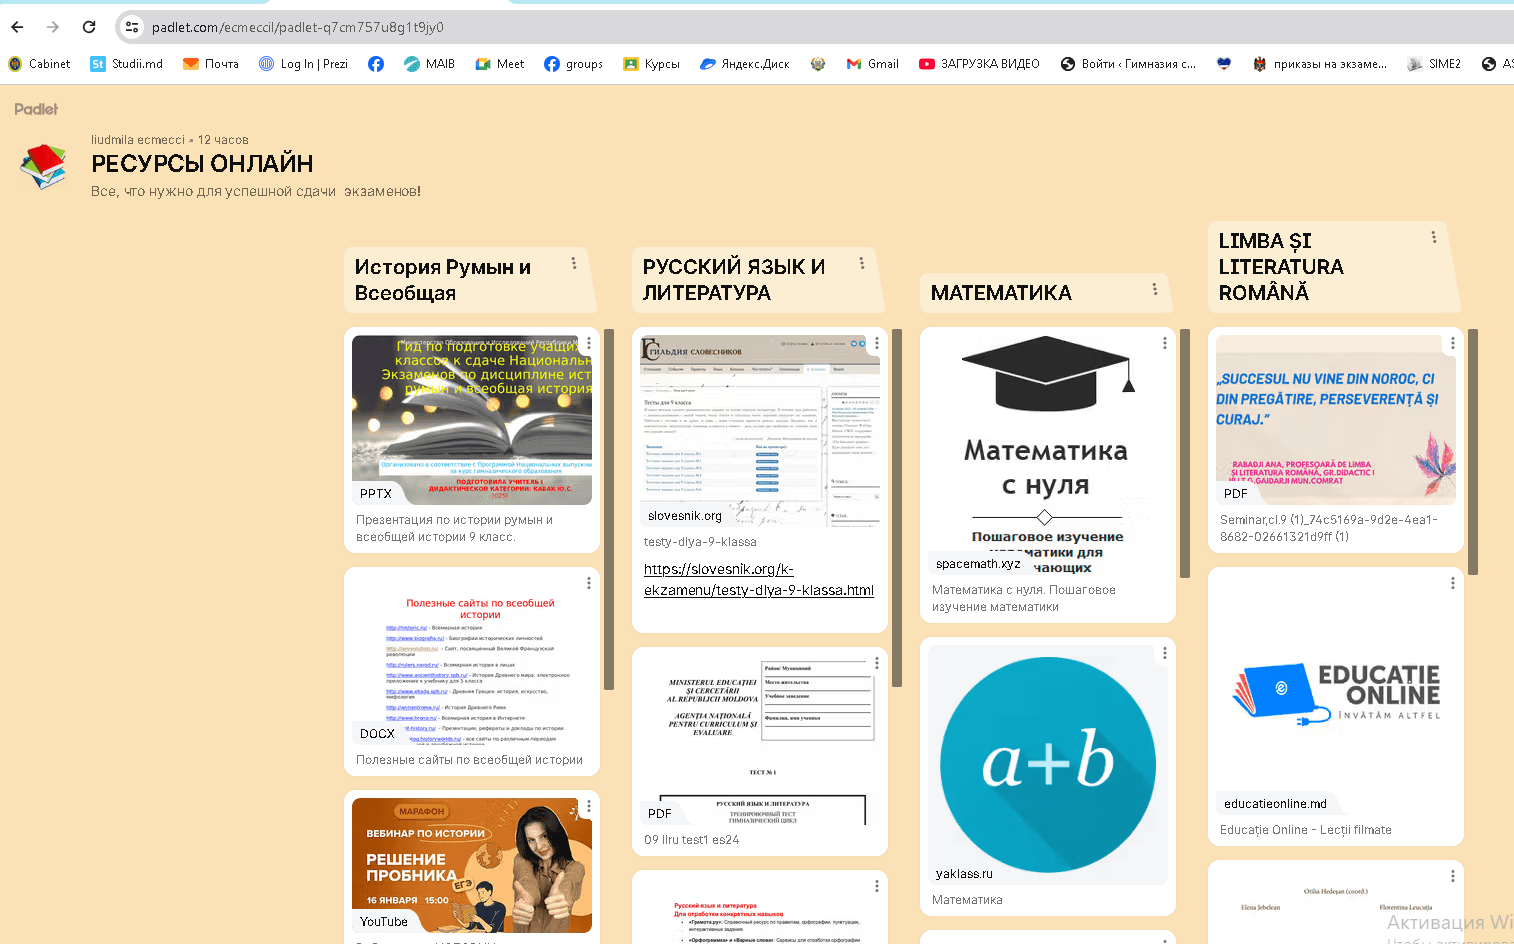1514x944 pixels.
Task: Click the red books board icon
Action: click(43, 166)
